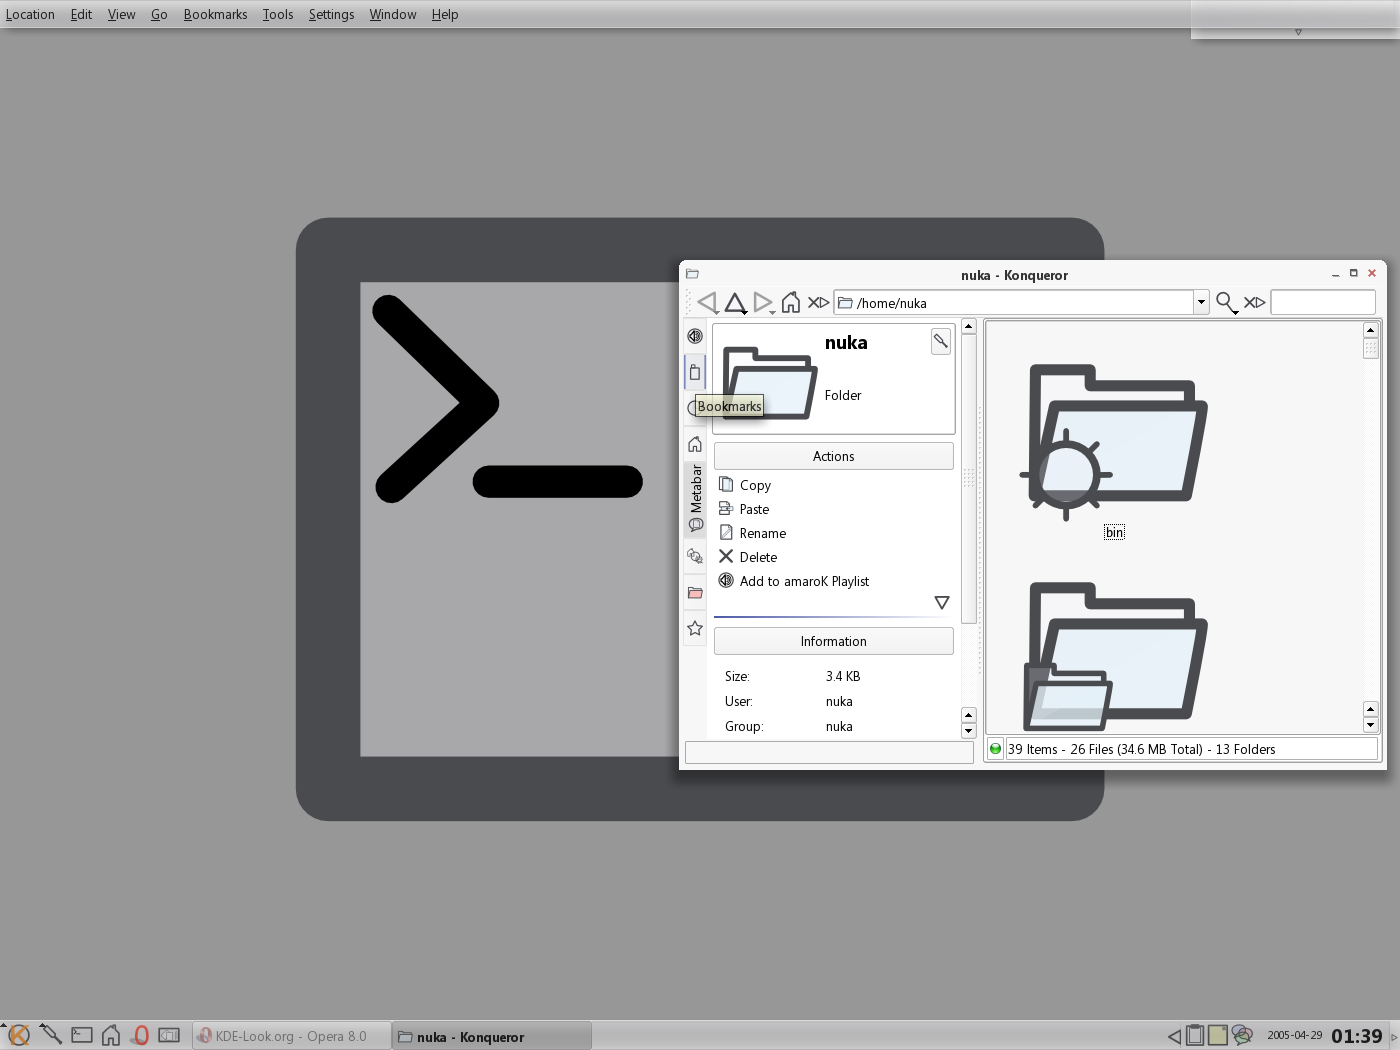Open the Home Folder tab in sidebar
1400x1050 pixels.
[x=695, y=444]
